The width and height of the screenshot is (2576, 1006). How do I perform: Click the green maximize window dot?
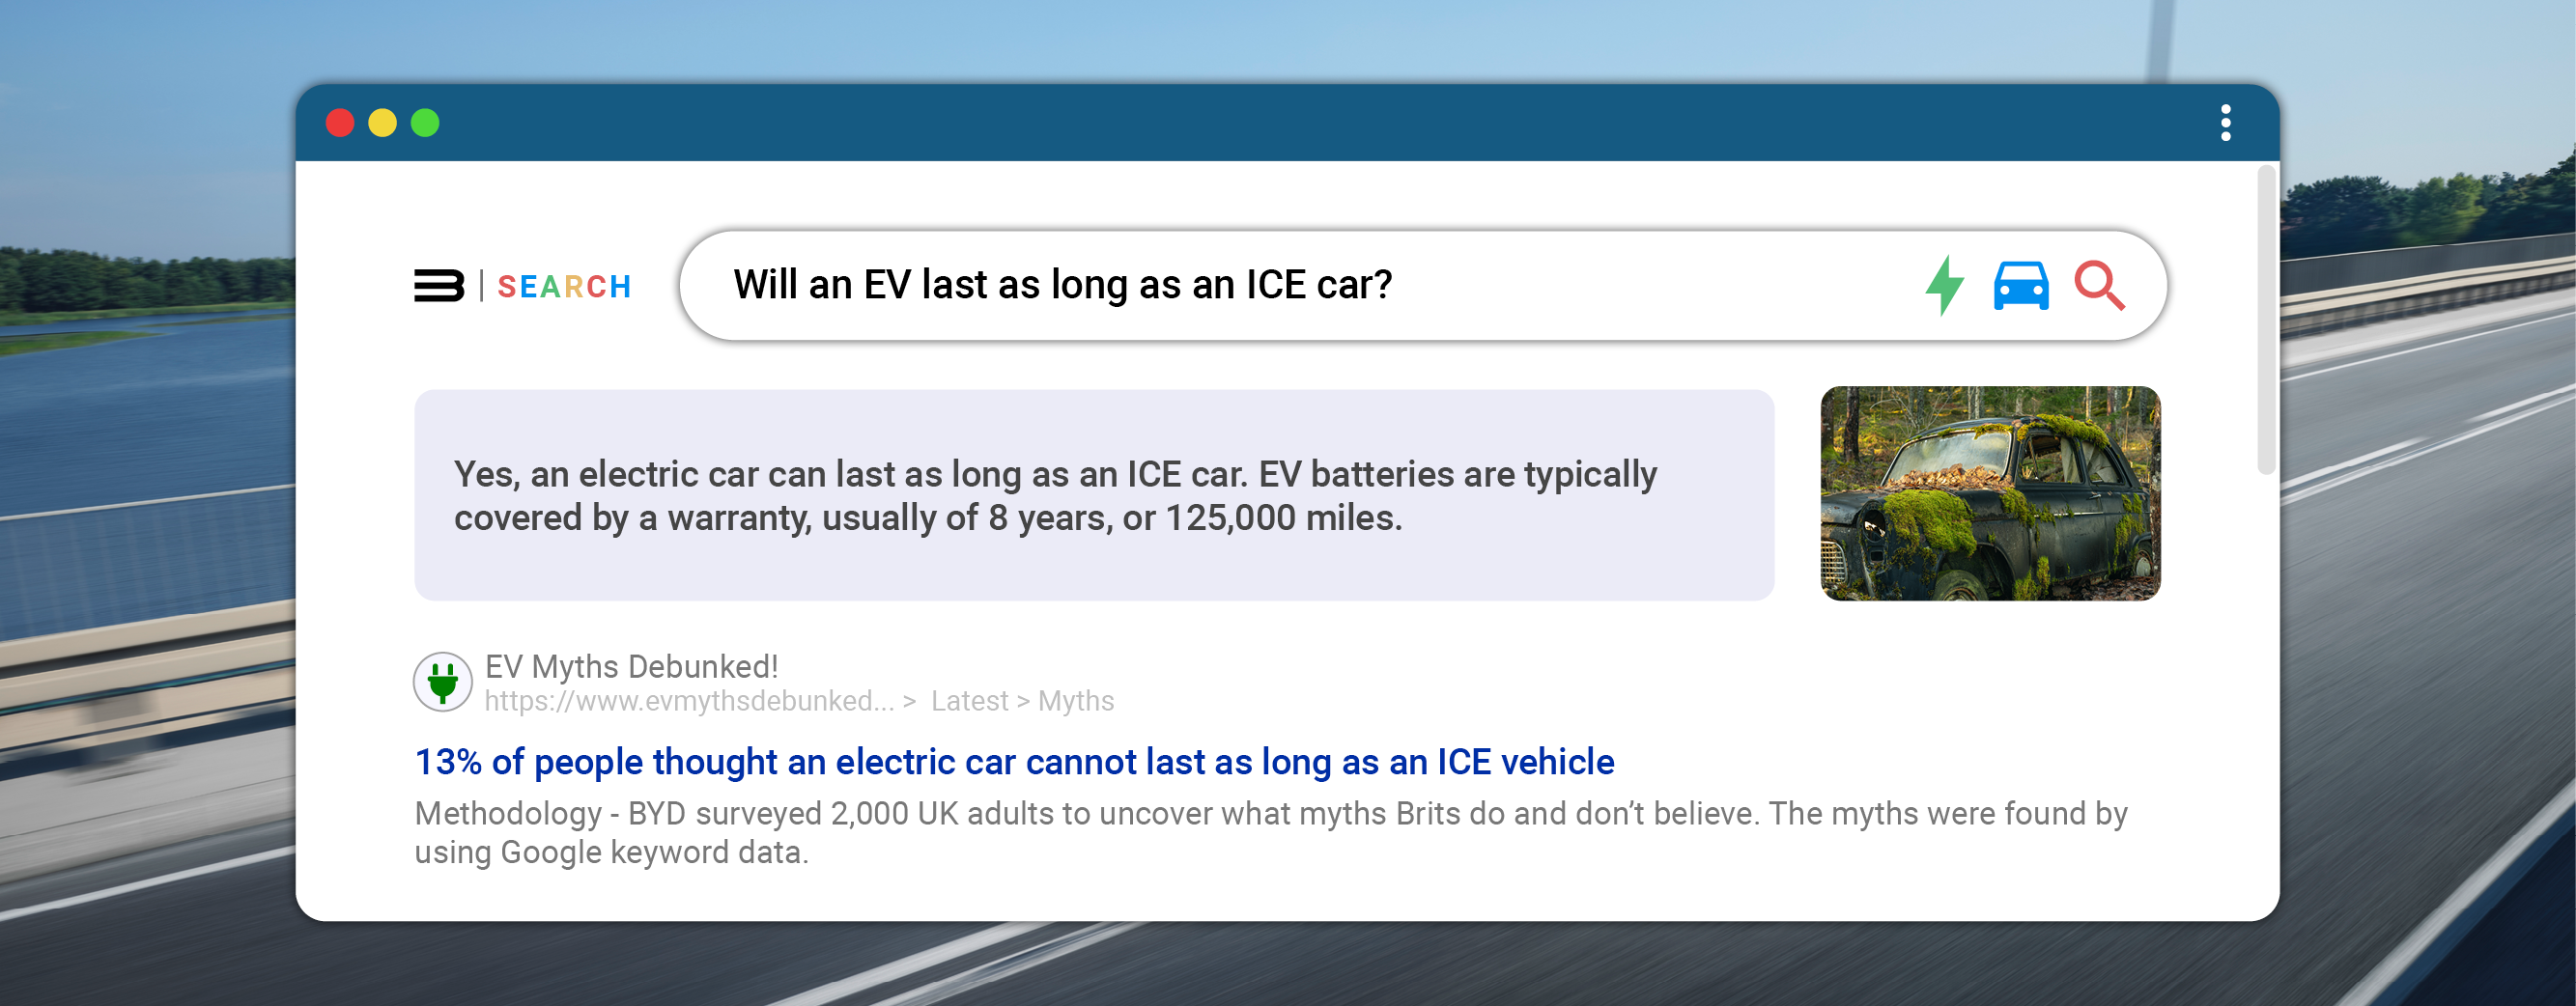click(x=425, y=123)
